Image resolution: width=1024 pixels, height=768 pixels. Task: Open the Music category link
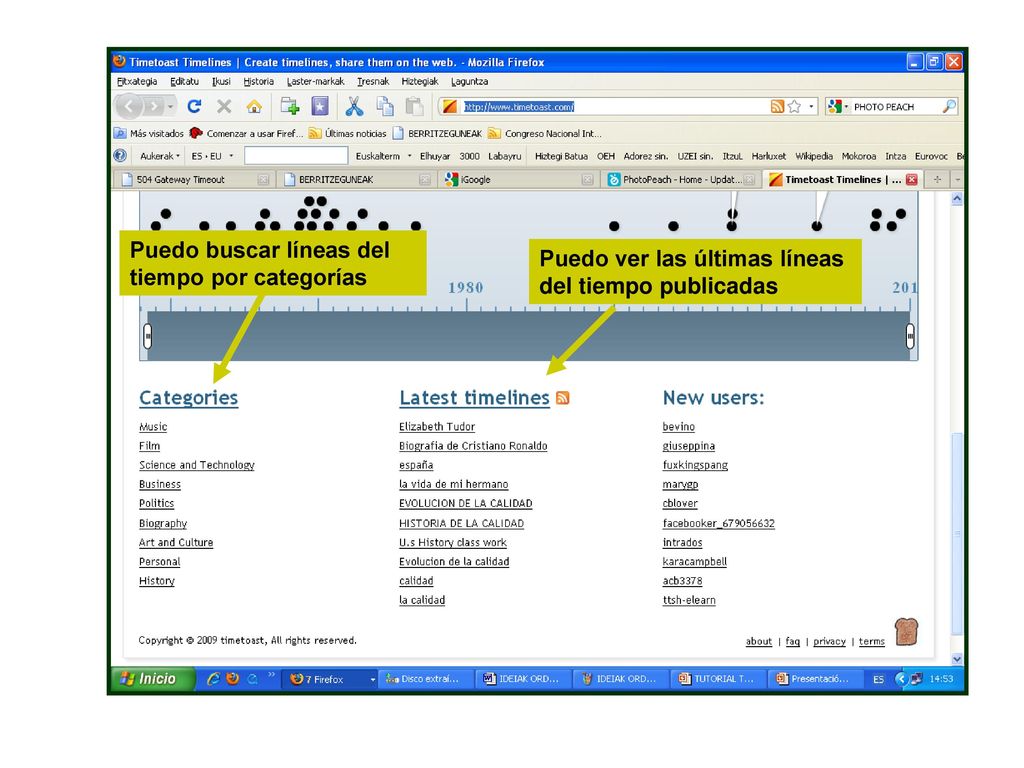[153, 426]
